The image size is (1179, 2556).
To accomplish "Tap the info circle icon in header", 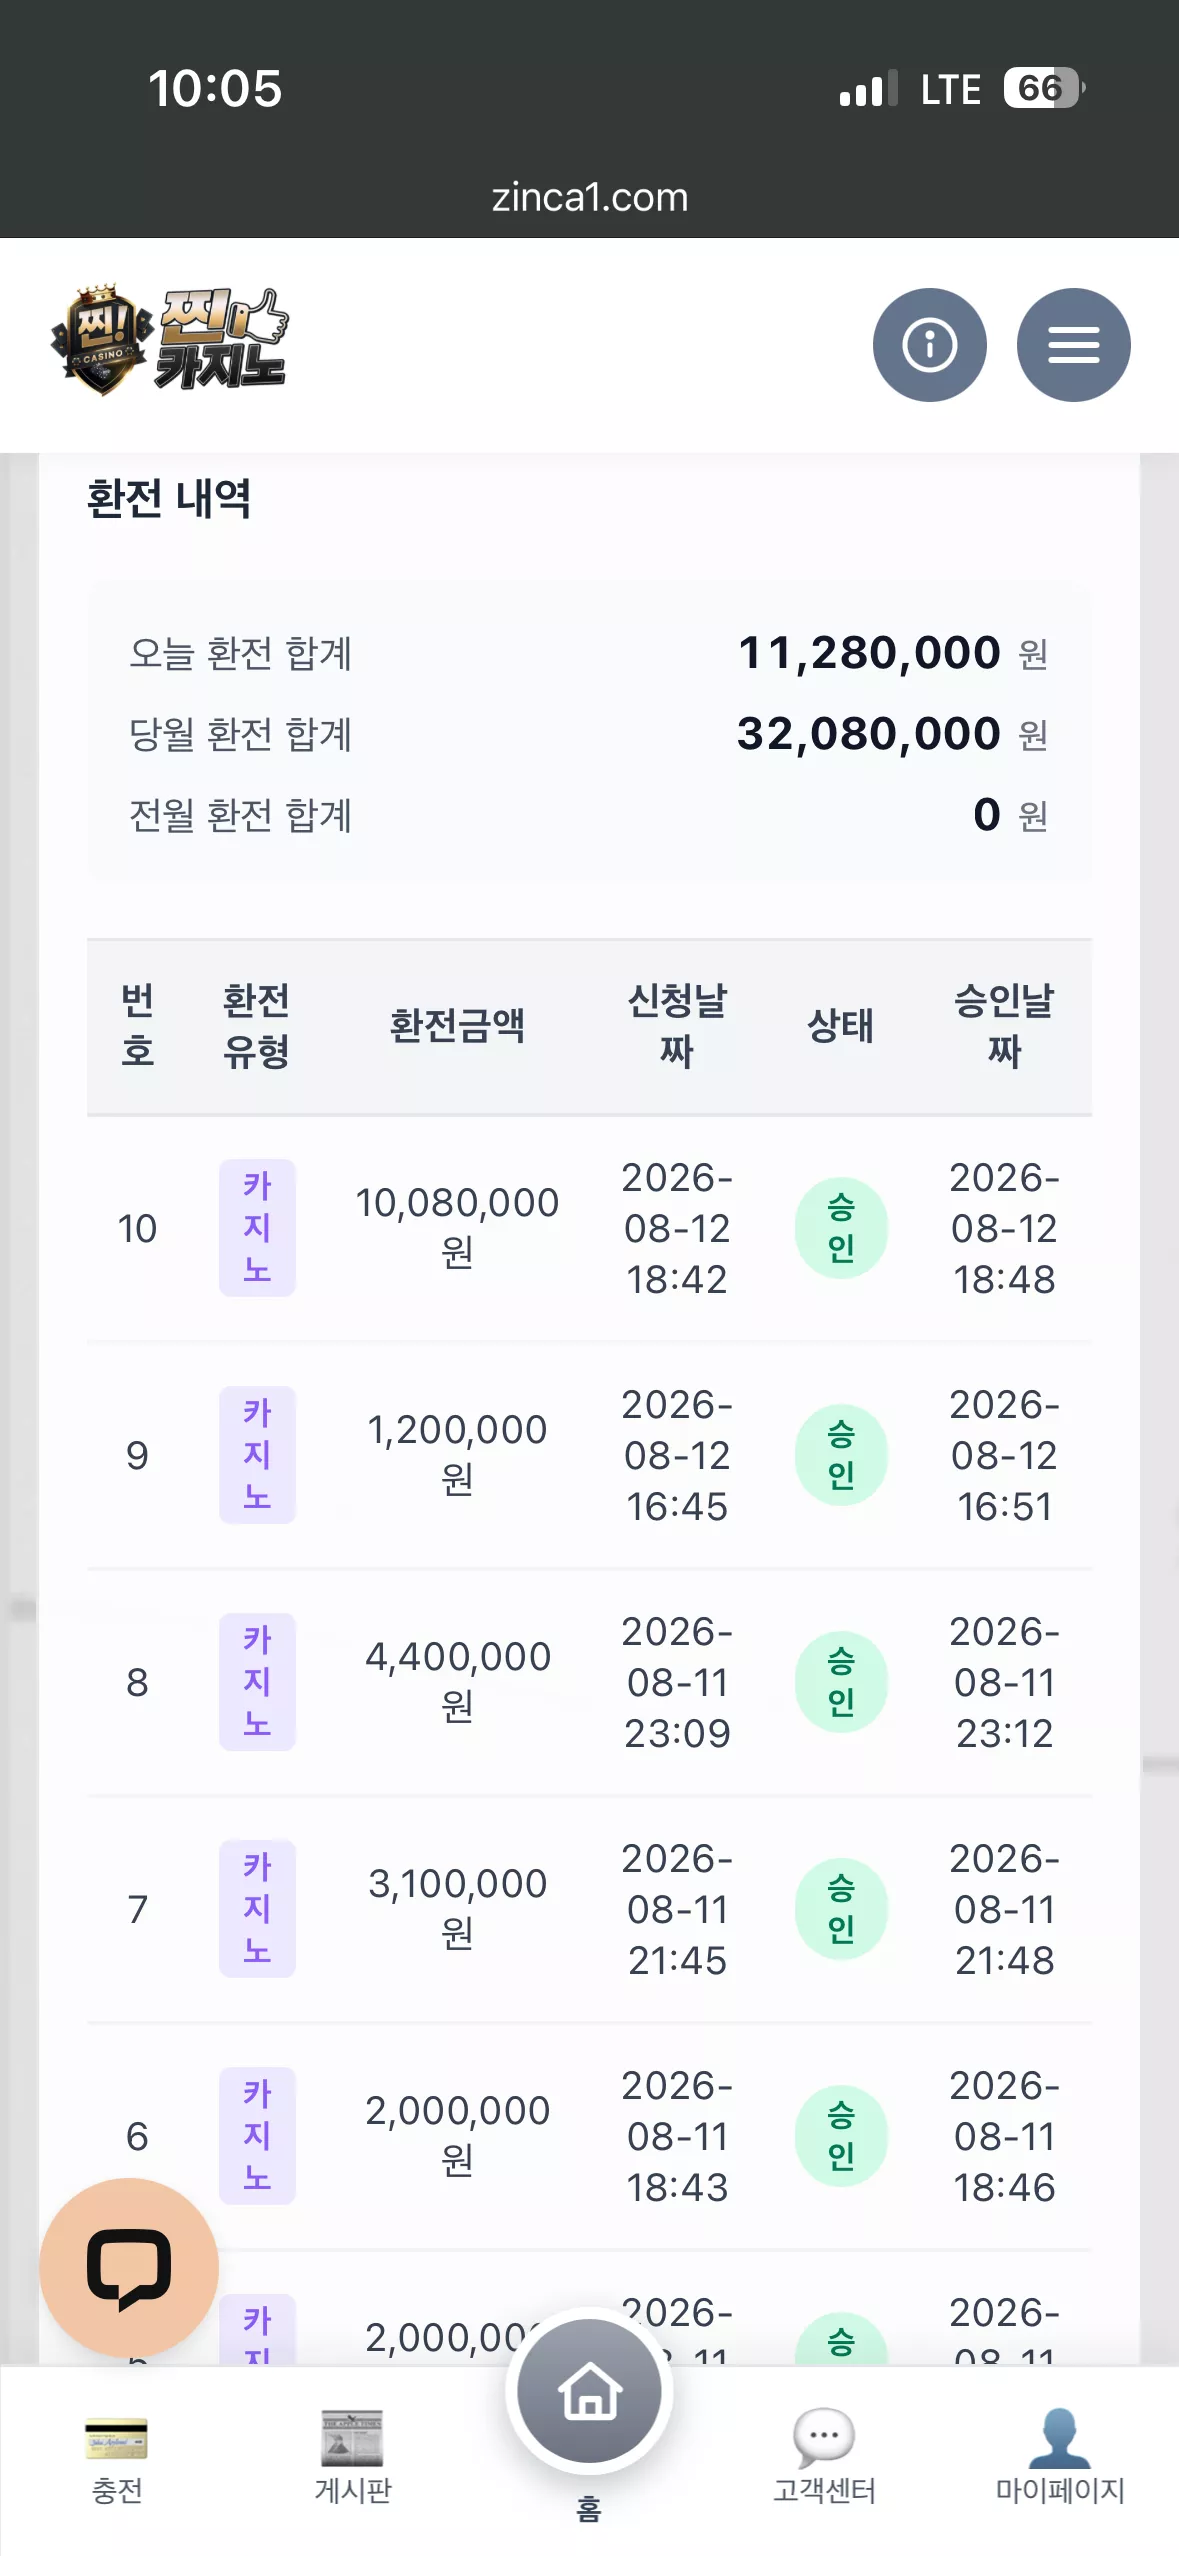I will coord(929,345).
